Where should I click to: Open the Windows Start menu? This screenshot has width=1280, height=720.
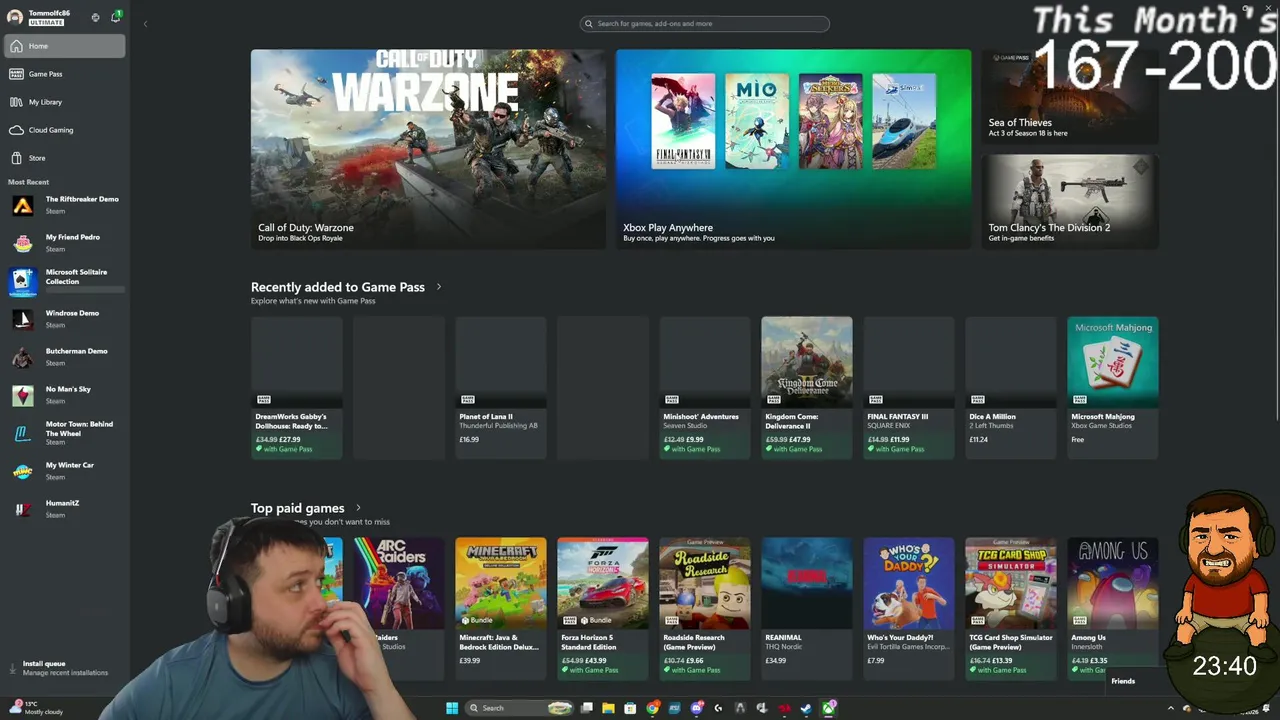point(452,708)
